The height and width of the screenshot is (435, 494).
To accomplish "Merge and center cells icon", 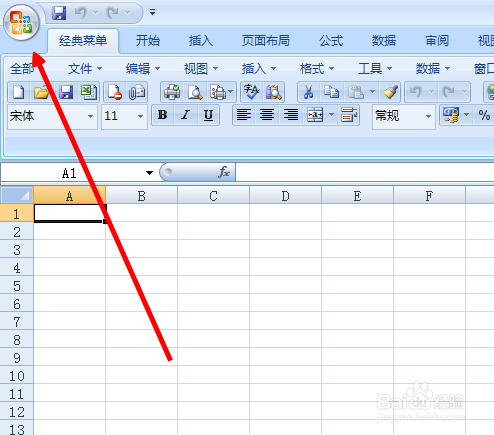I will (315, 115).
